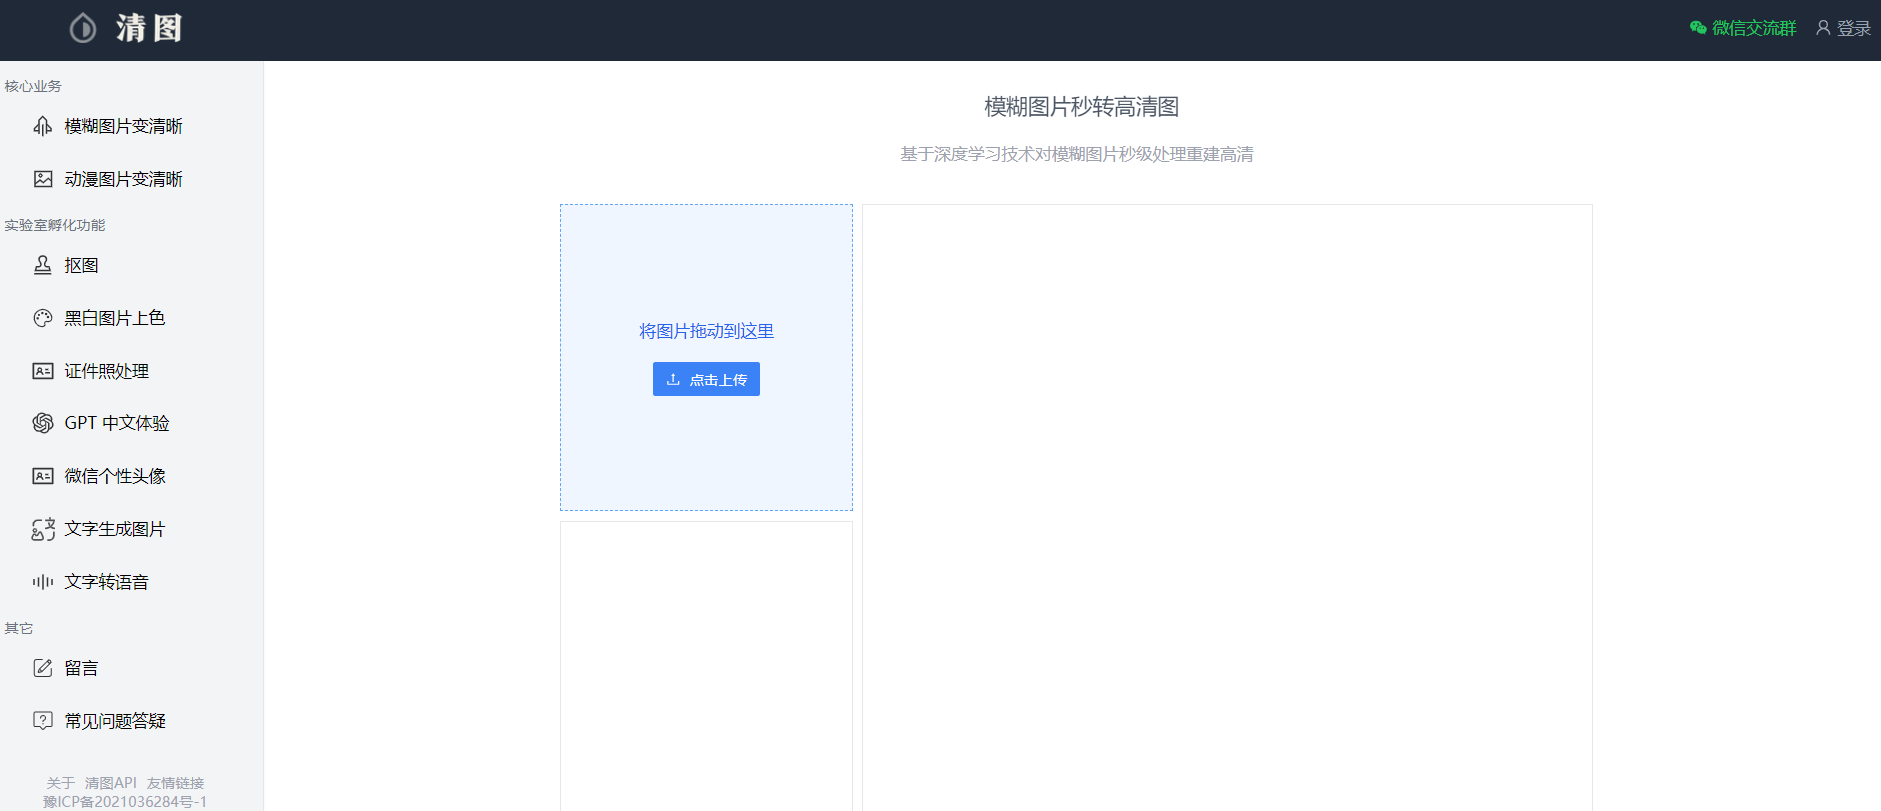1881x811 pixels.
Task: Open 常见问题答疑 menu item
Action: 115,721
